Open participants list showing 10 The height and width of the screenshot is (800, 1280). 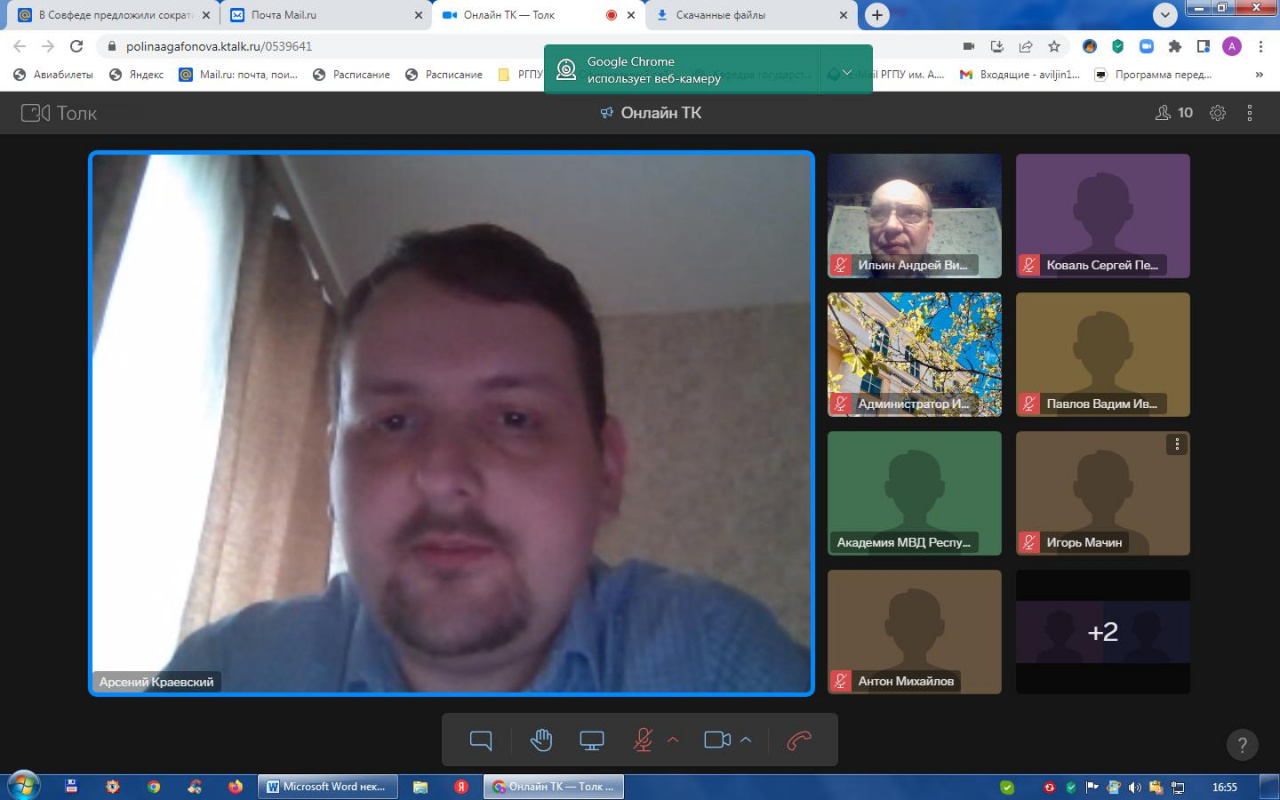[1174, 113]
